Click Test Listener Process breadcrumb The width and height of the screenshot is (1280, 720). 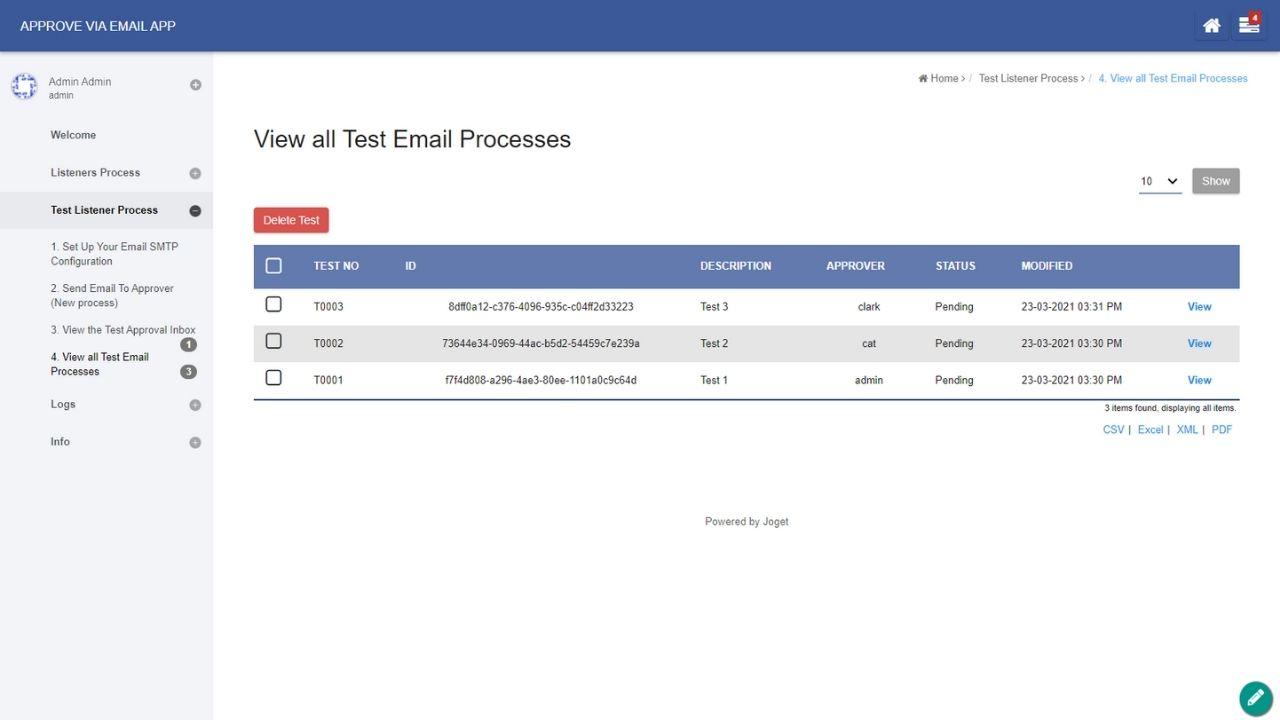click(1028, 78)
